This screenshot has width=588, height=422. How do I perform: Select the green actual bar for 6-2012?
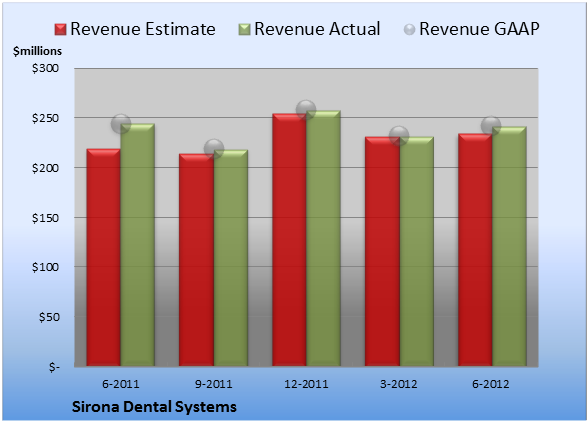[509, 246]
